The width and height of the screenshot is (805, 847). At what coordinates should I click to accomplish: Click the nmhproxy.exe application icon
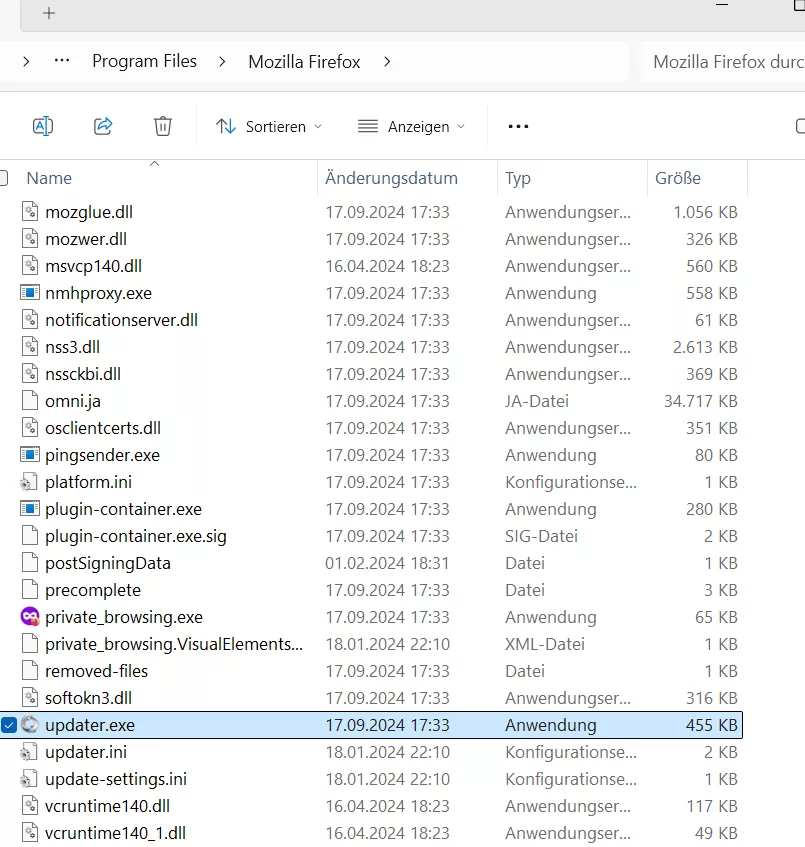click(x=30, y=293)
